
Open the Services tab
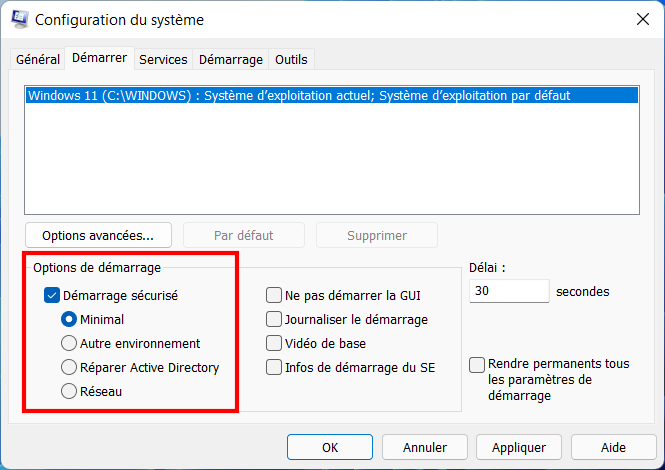(163, 59)
